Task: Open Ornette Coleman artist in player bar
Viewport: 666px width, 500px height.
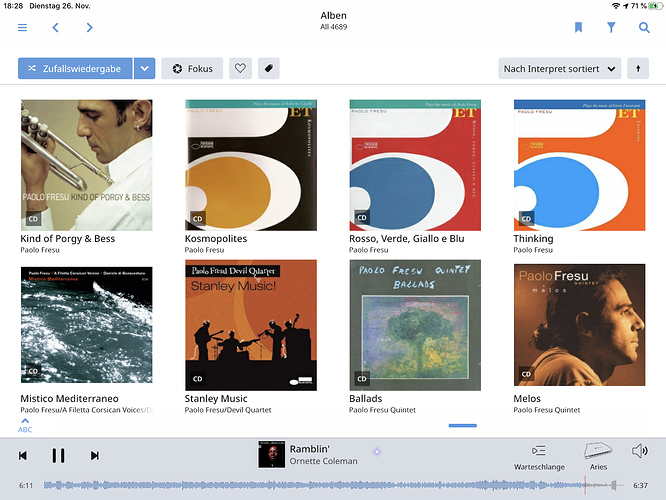Action: pos(324,461)
